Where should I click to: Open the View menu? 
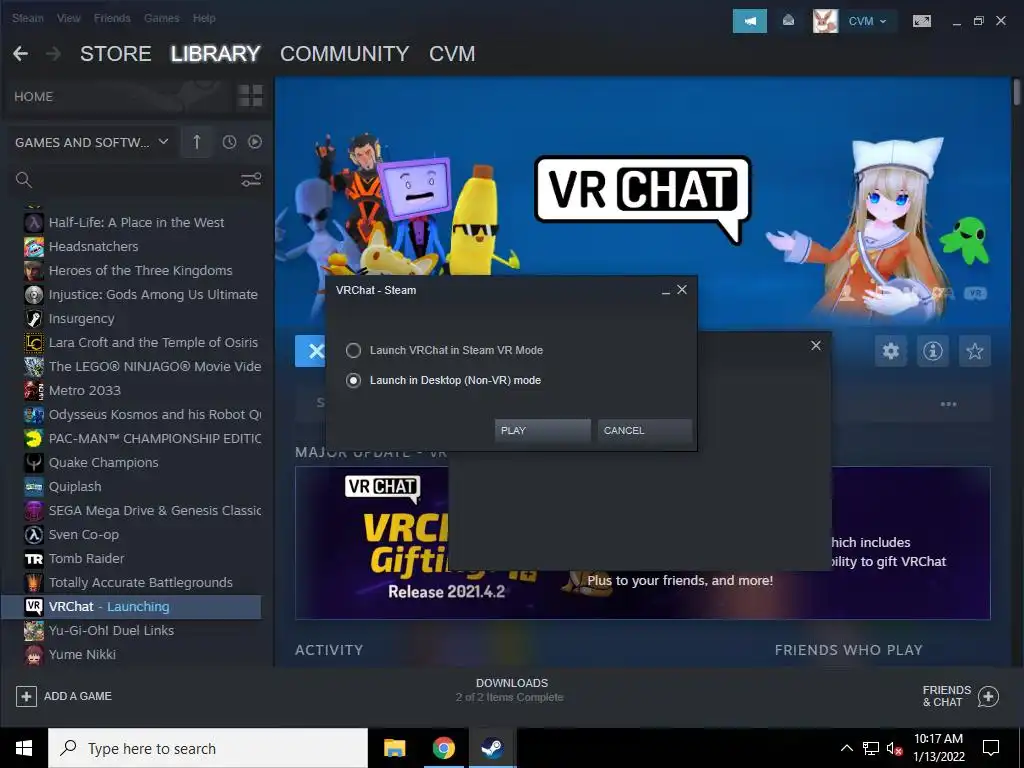coord(68,18)
